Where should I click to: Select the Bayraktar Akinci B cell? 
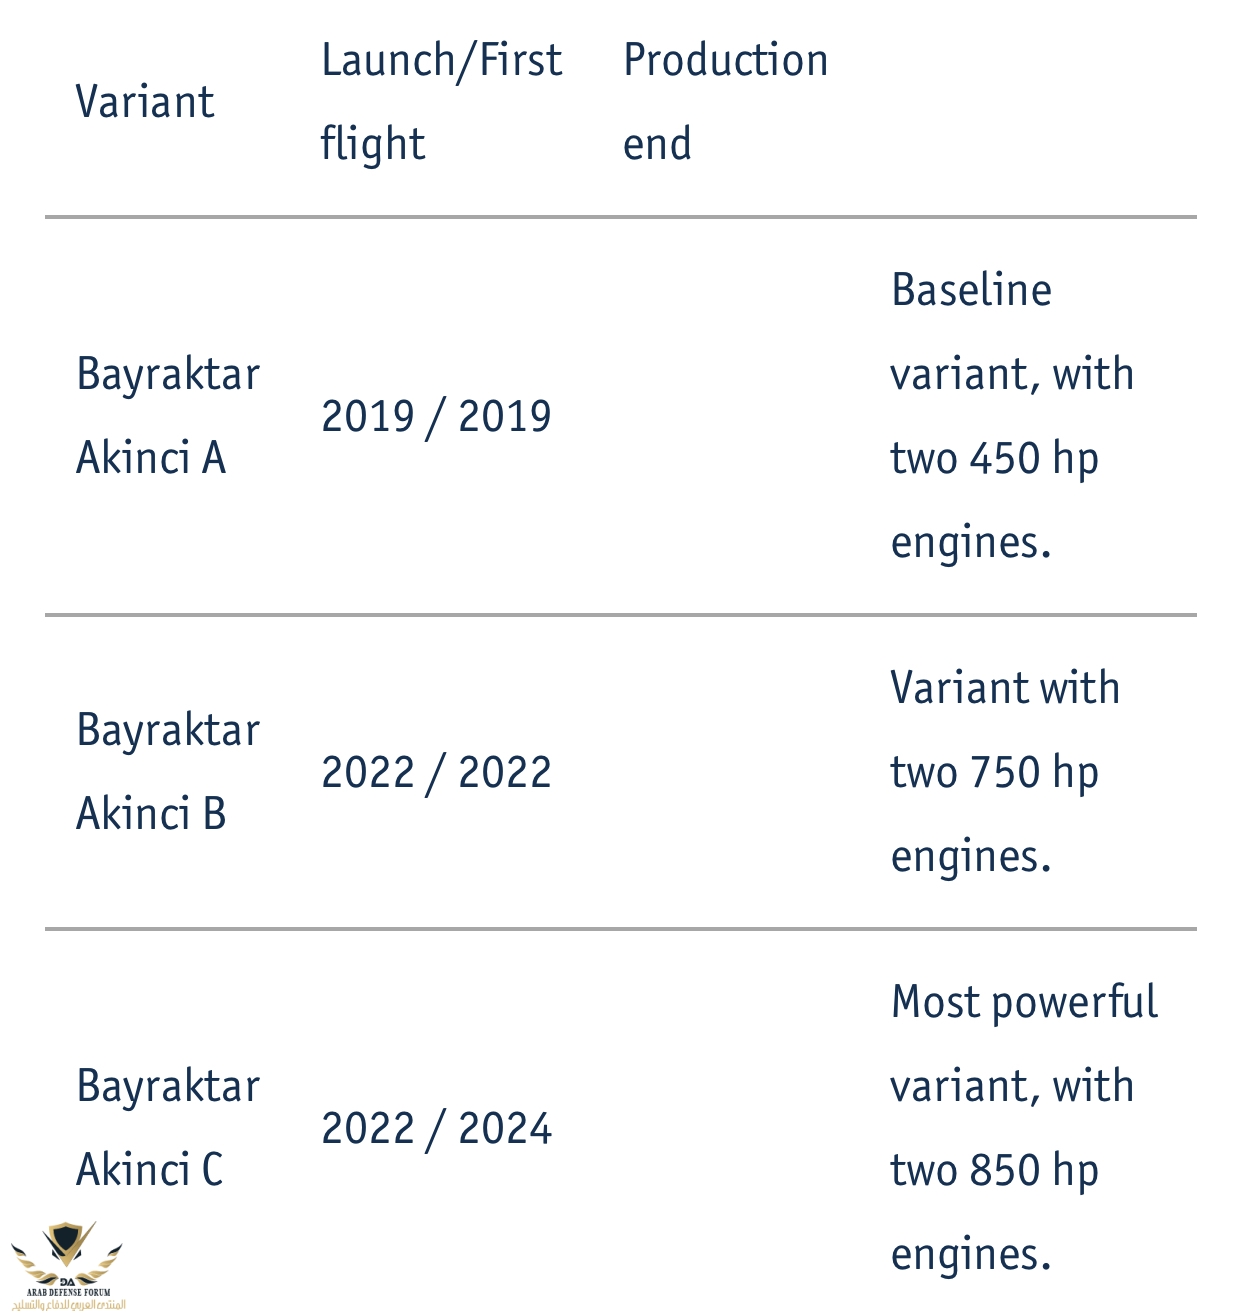(167, 772)
